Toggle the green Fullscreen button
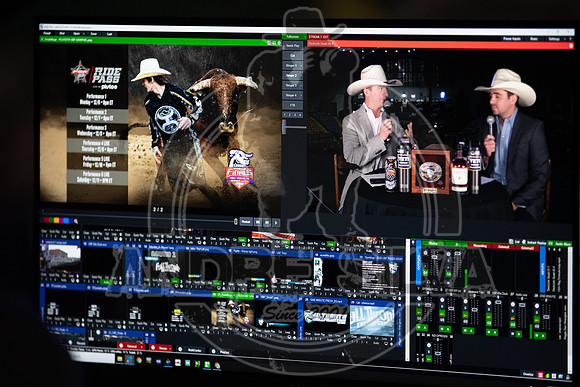Screen dimensions: 580x387 (293, 37)
